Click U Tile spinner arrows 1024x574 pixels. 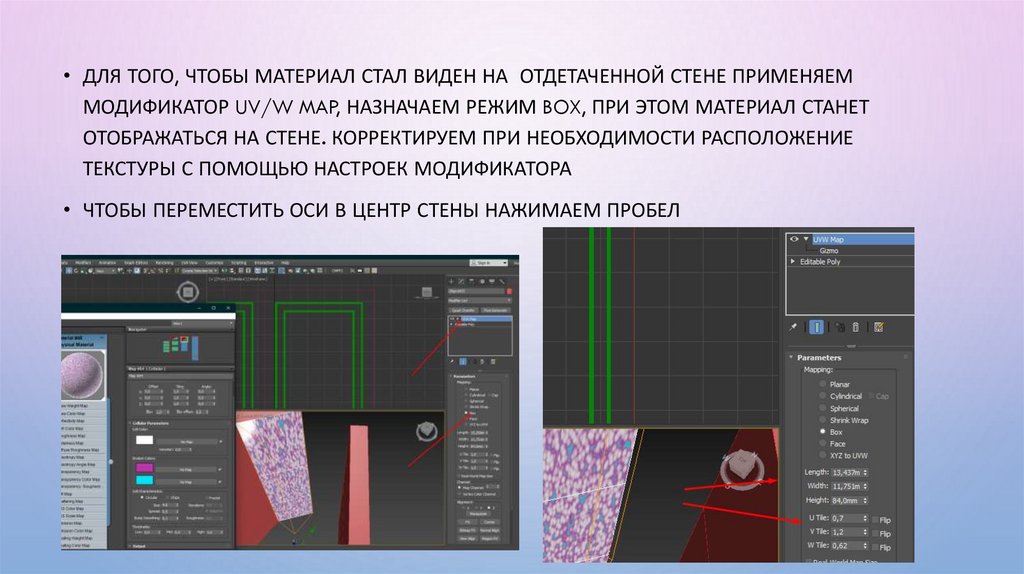point(866,518)
